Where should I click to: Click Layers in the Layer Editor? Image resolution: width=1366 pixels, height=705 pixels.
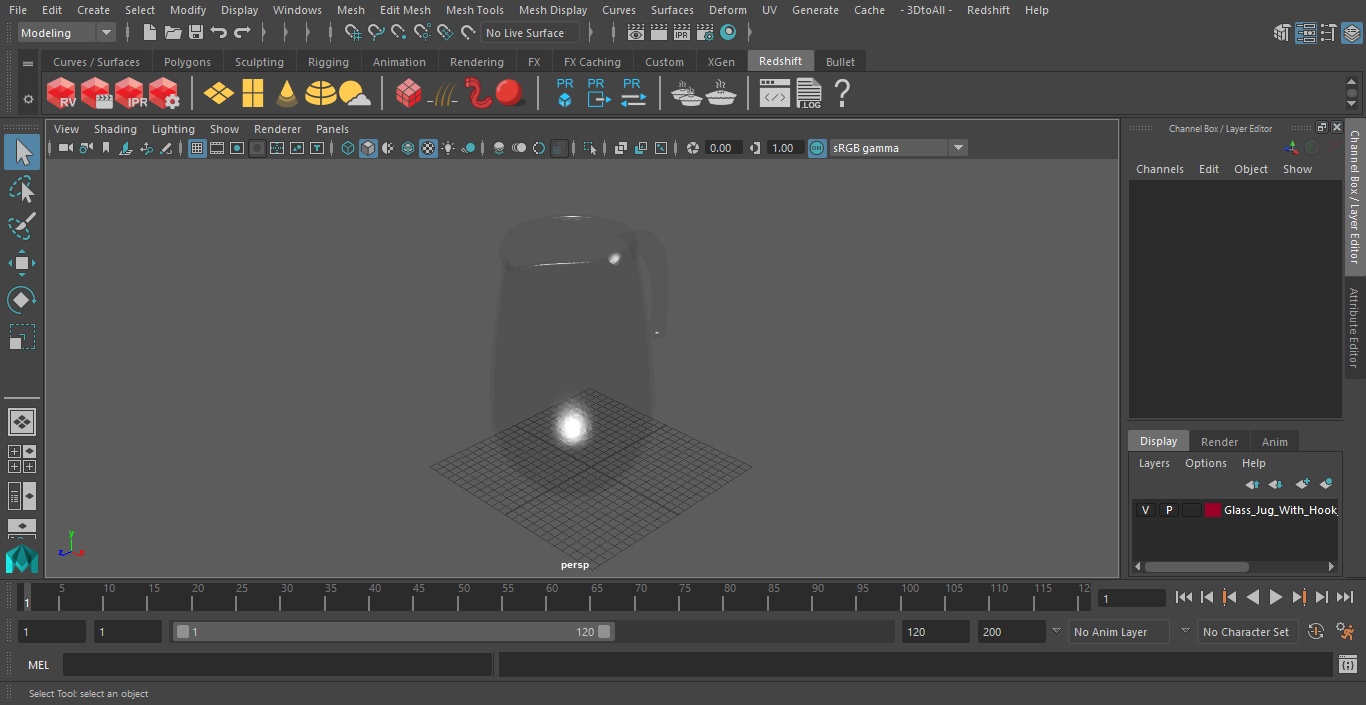[x=1154, y=463]
